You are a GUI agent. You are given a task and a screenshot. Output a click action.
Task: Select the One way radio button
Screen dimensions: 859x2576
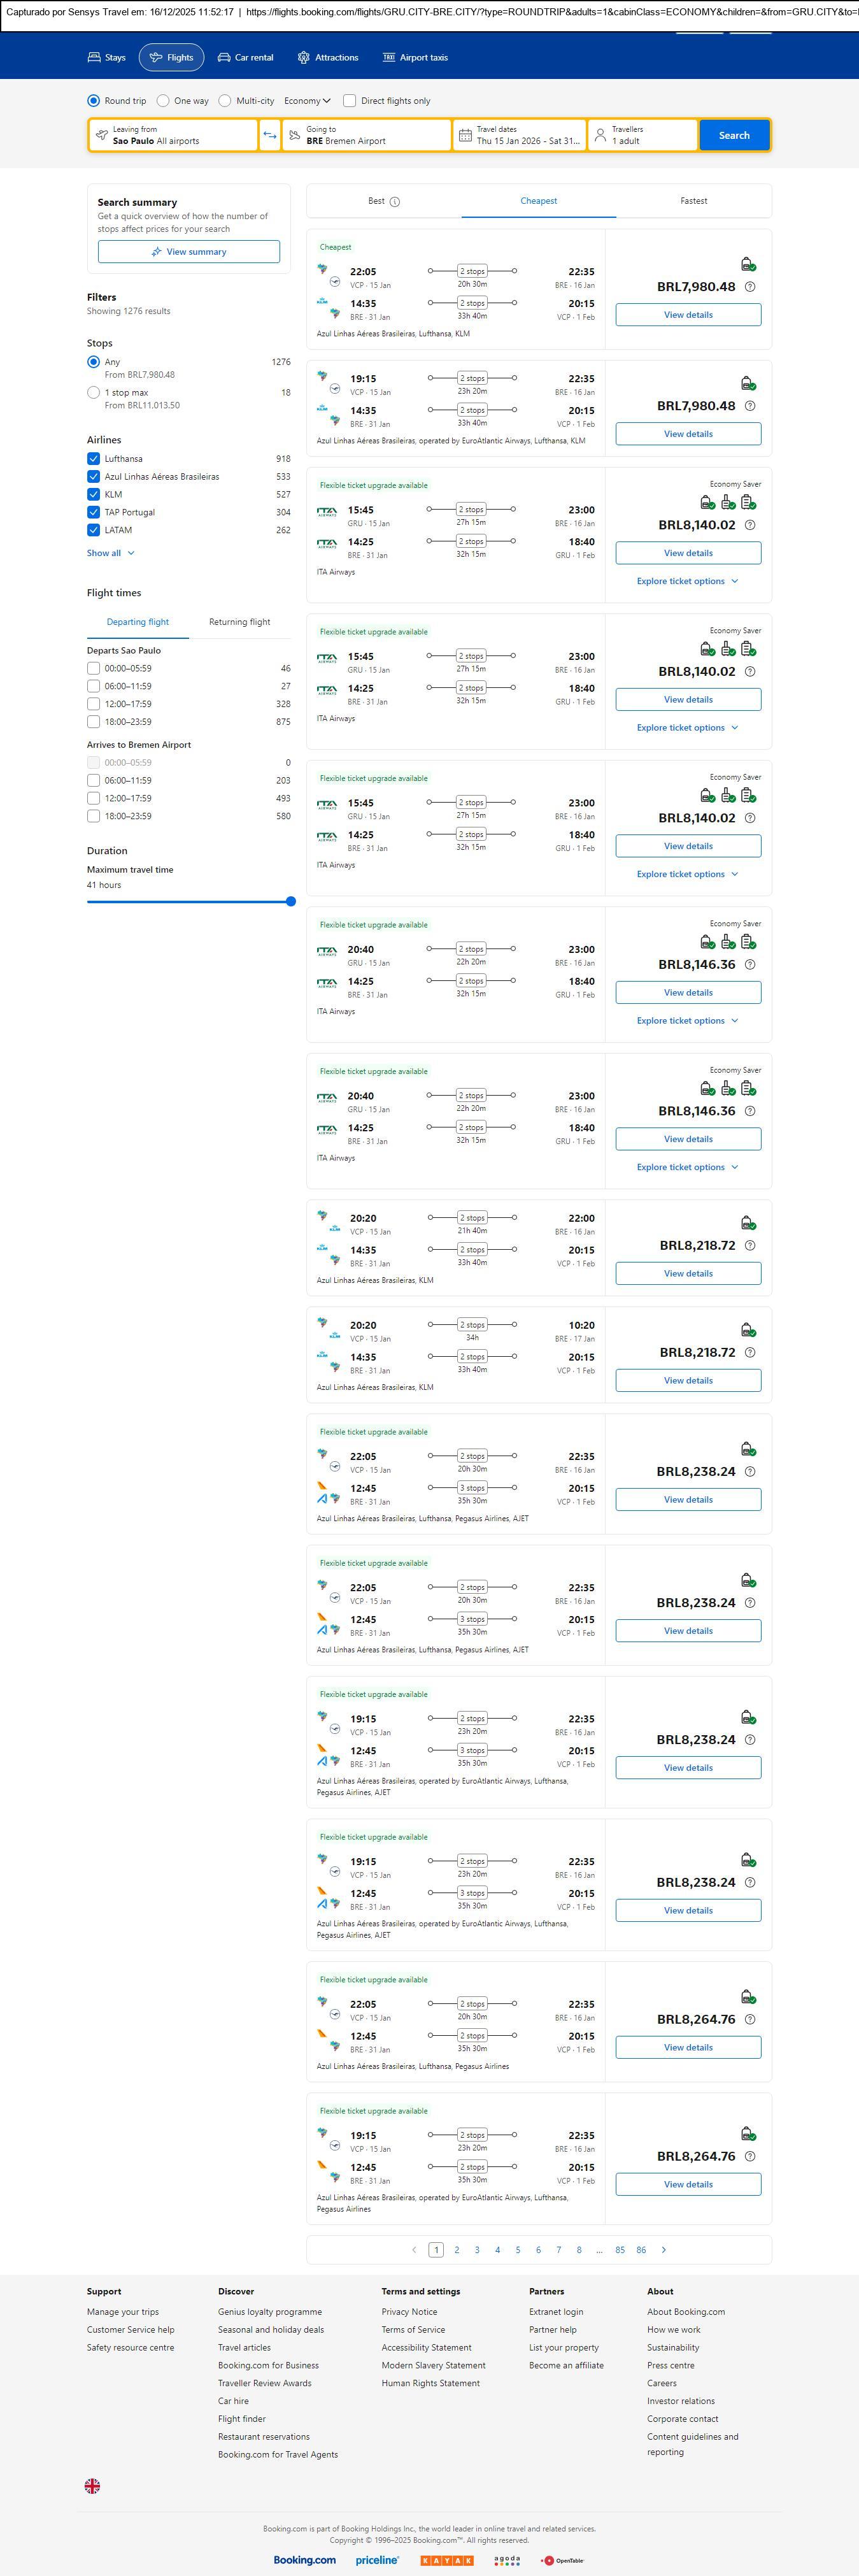163,101
